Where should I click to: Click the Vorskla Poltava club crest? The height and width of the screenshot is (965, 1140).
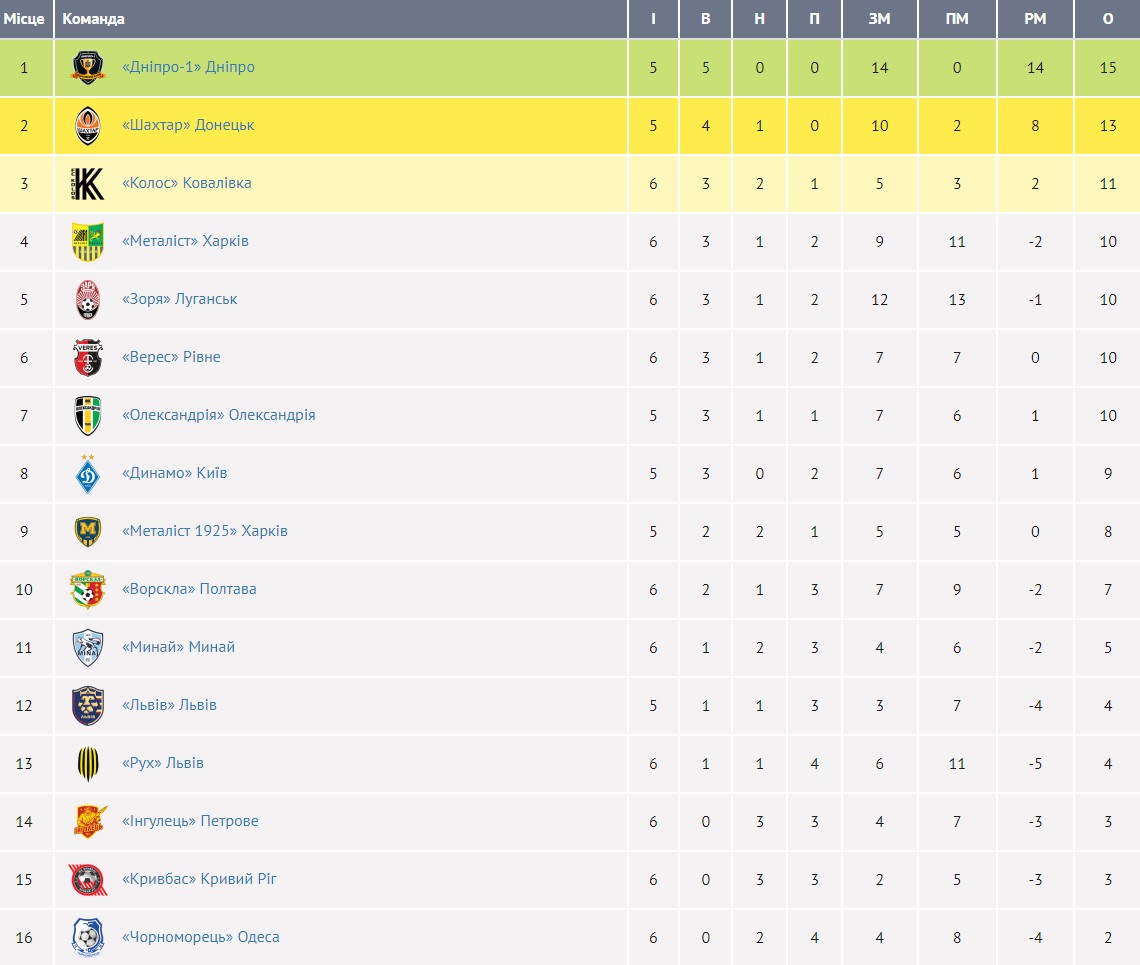coord(88,590)
